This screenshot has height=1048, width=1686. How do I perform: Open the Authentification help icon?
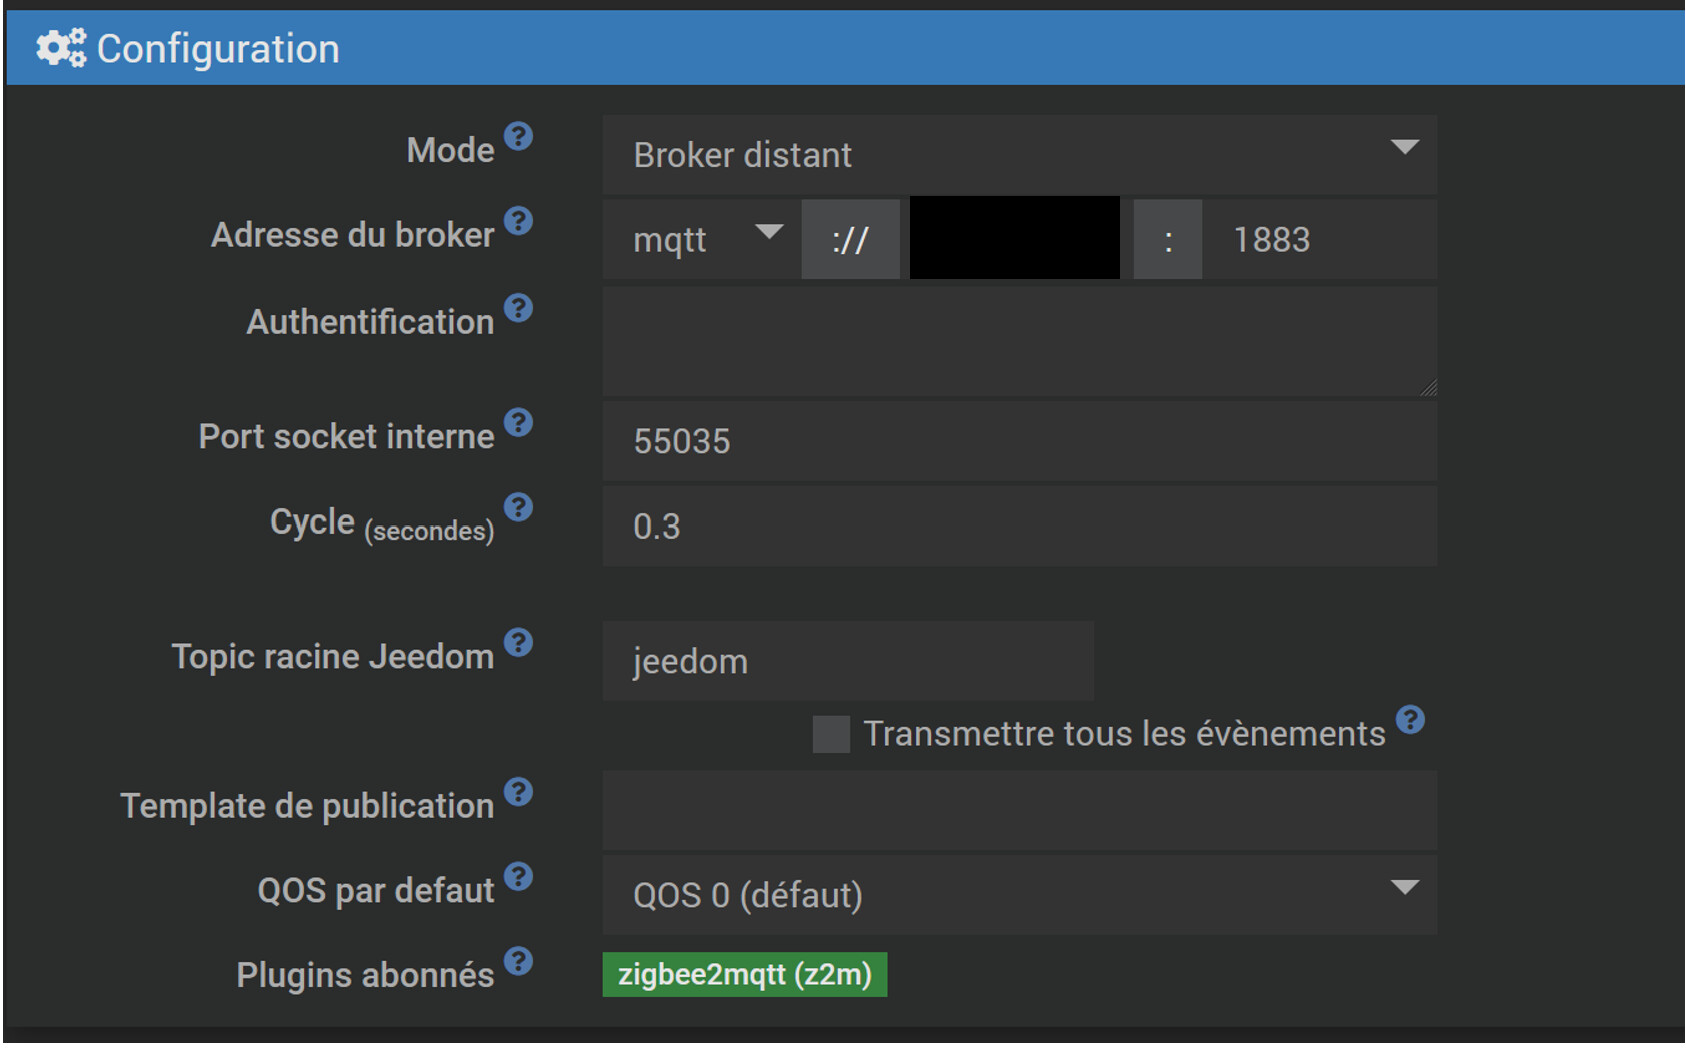coord(519,309)
